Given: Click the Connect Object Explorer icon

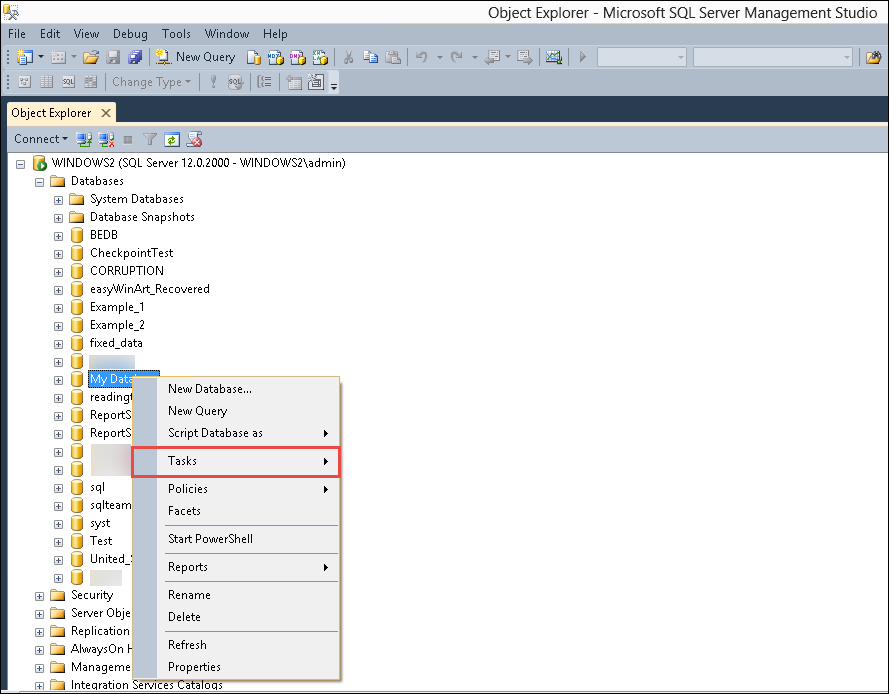Looking at the screenshot, I should (85, 139).
